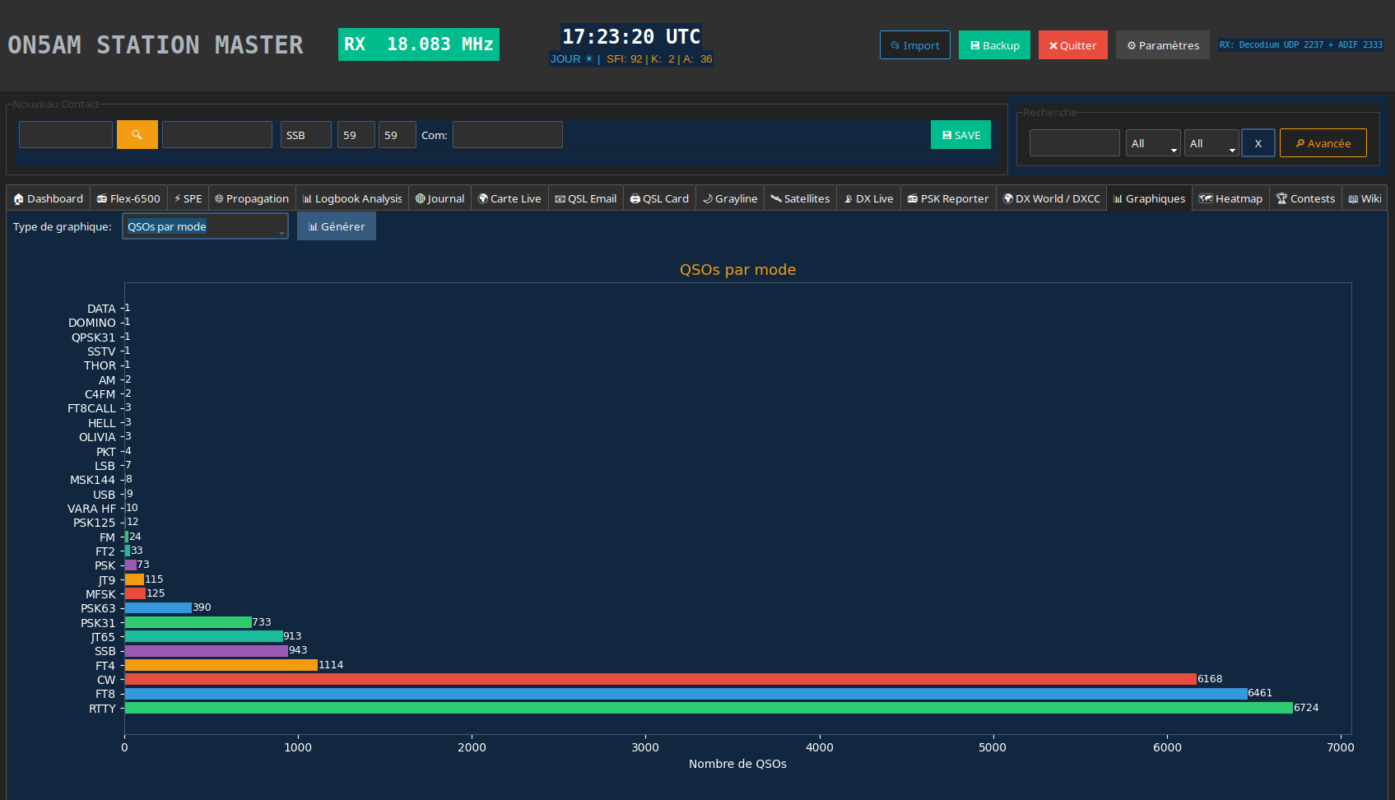The width and height of the screenshot is (1395, 800).
Task: Open the Dashboard tab
Action: pos(48,199)
